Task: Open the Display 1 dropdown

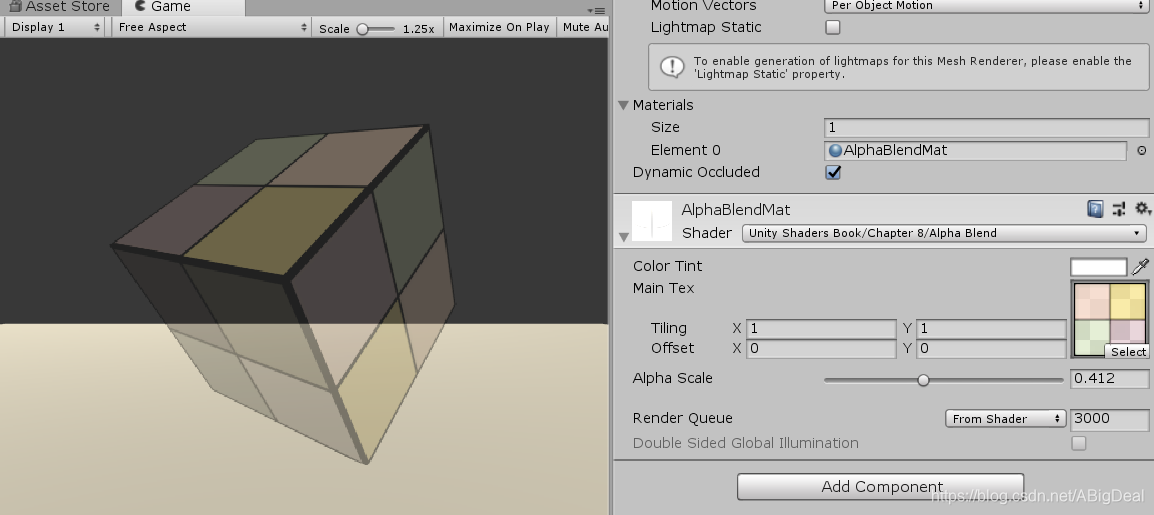Action: 56,27
